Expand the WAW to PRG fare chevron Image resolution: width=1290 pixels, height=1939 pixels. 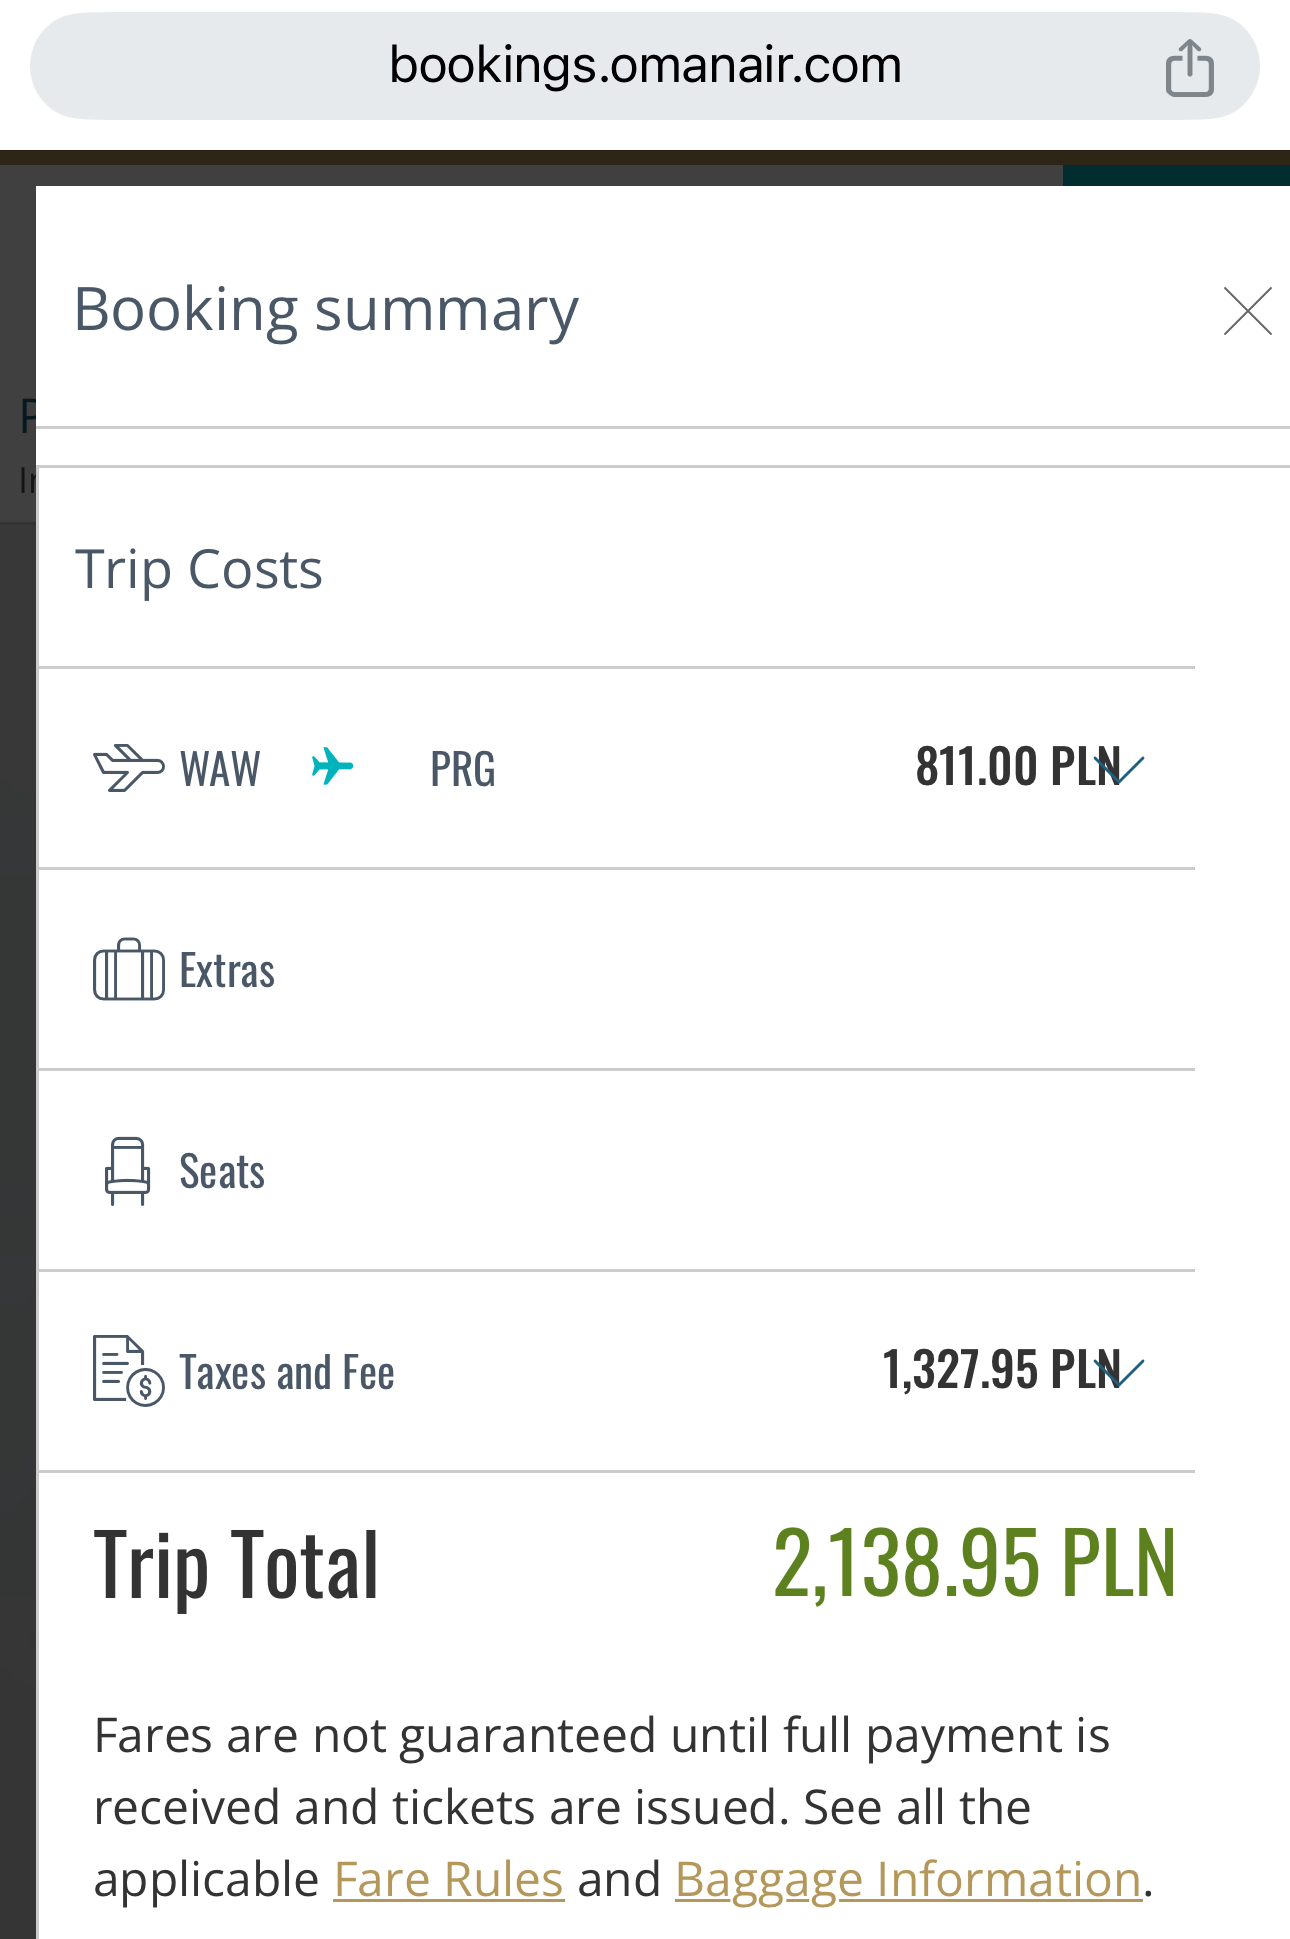(x=1121, y=768)
